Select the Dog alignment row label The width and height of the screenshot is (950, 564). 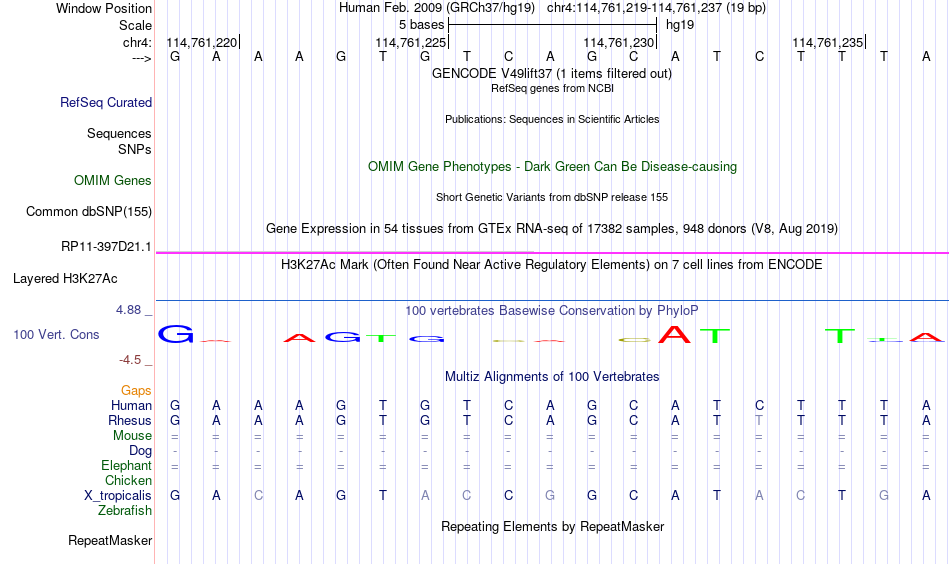141,451
